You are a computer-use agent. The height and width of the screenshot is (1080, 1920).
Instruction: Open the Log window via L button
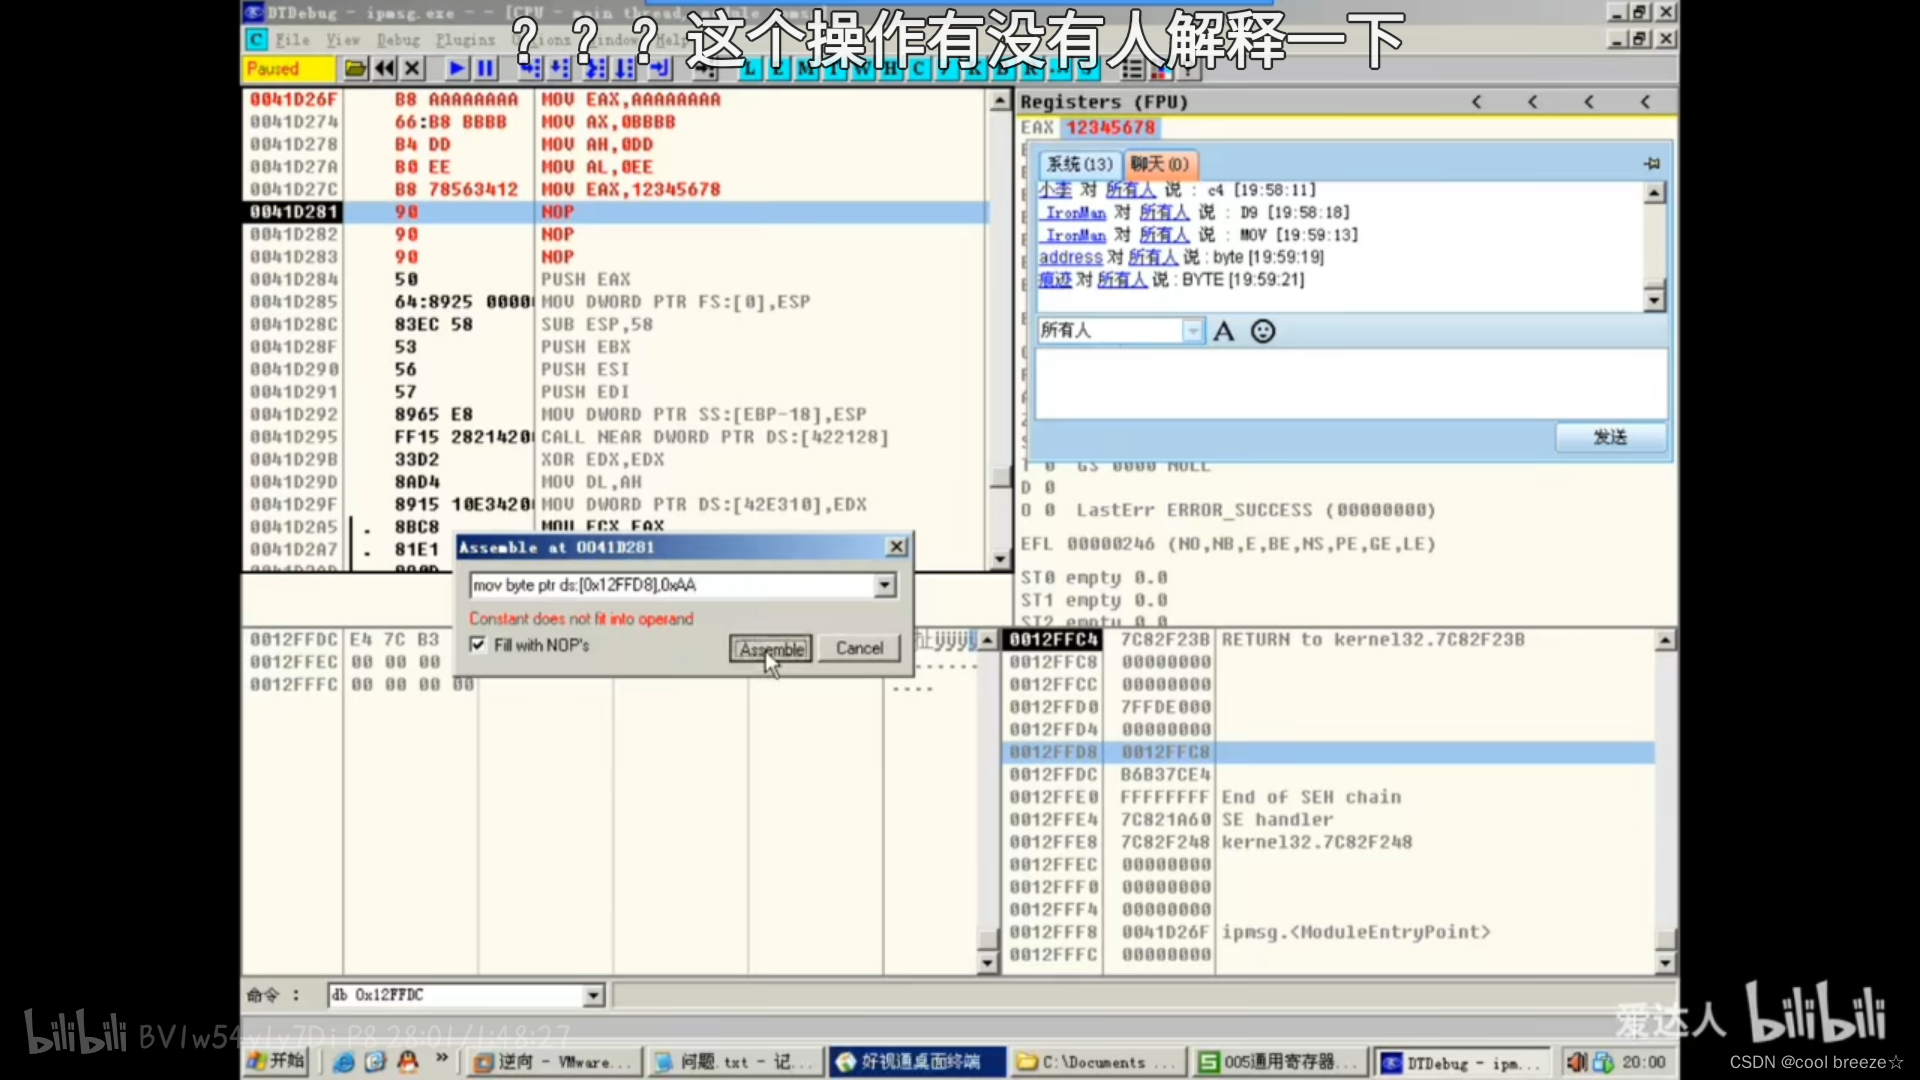[x=749, y=68]
